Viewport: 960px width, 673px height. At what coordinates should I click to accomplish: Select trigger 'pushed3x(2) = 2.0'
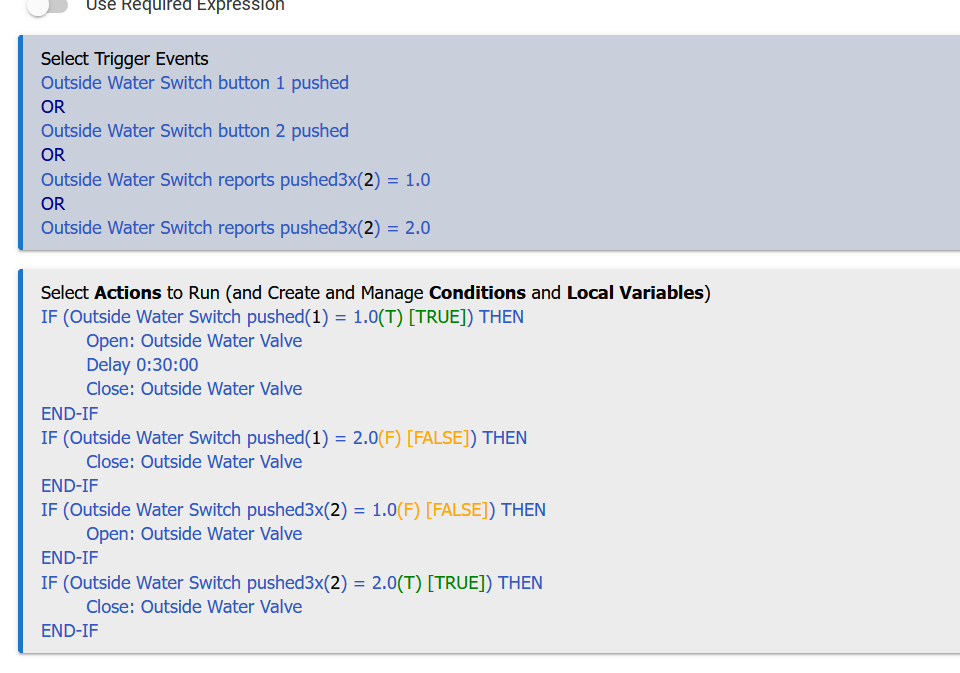235,228
